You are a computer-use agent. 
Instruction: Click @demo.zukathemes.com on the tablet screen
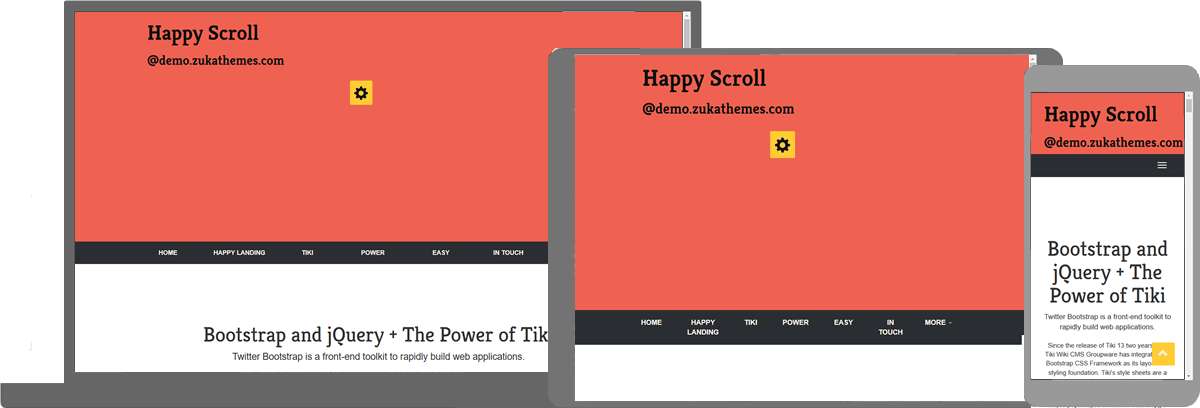(x=718, y=108)
